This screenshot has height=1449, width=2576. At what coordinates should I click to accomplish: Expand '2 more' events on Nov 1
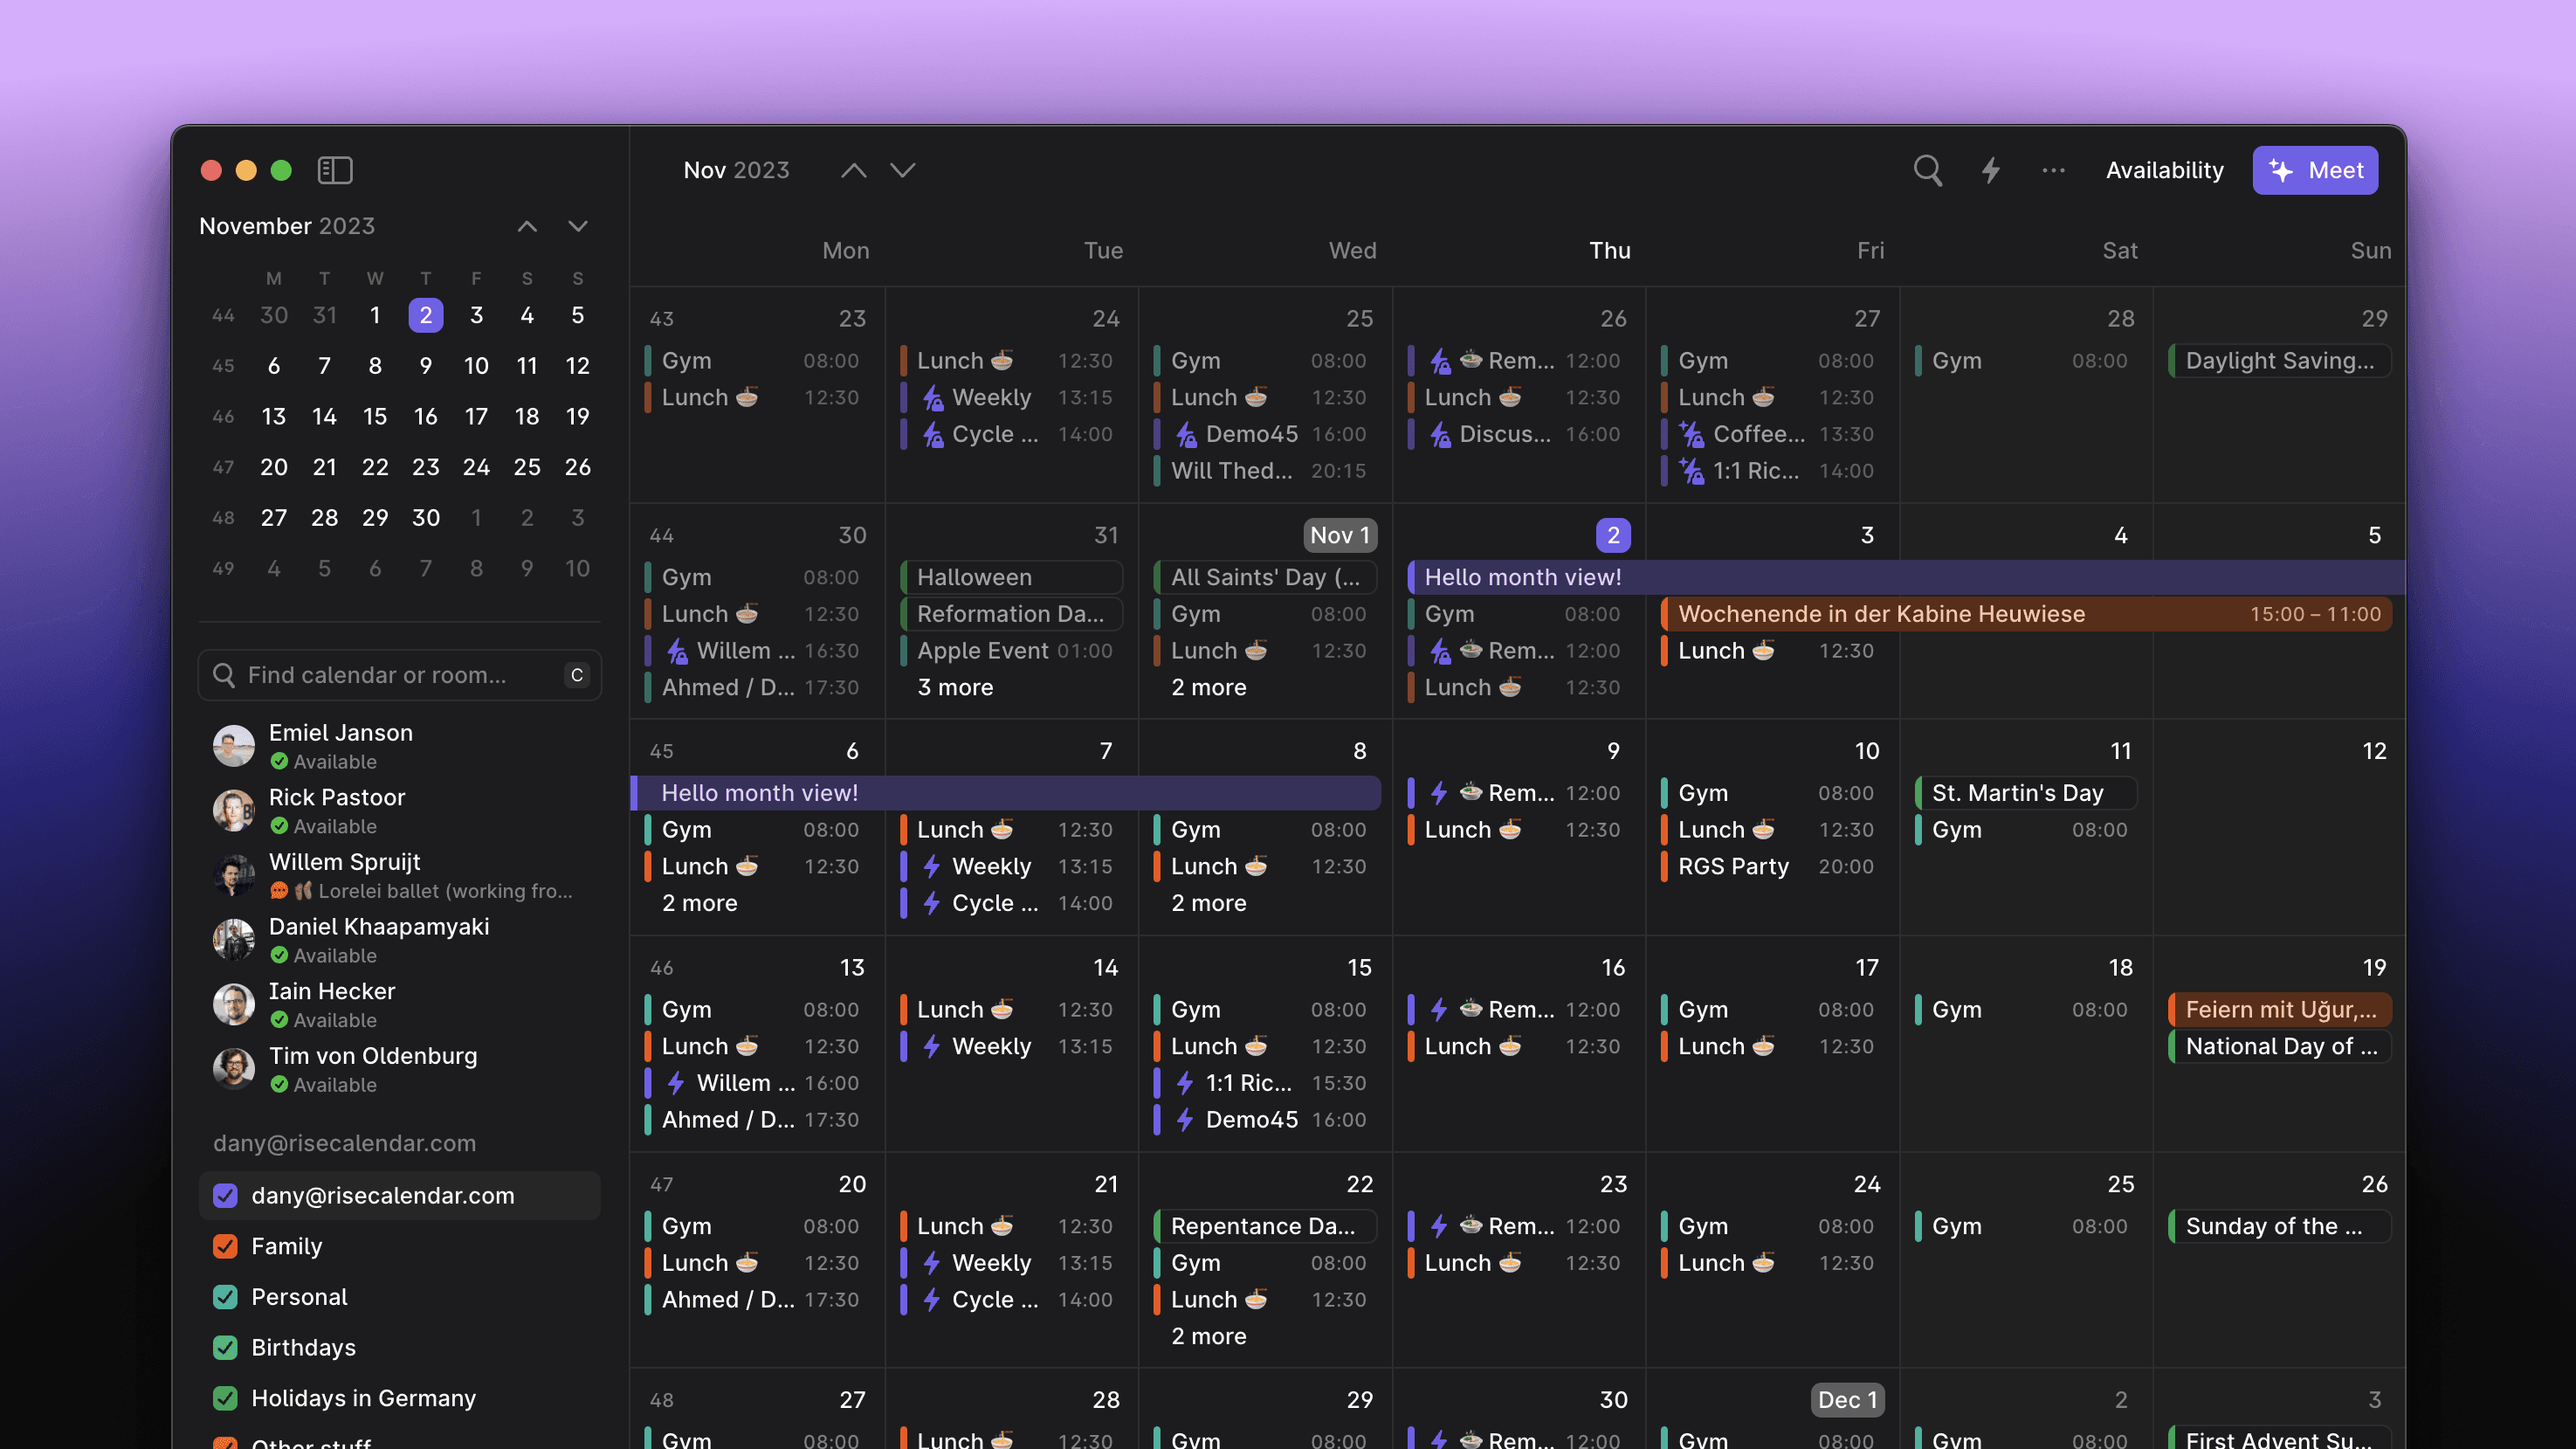pos(1209,688)
